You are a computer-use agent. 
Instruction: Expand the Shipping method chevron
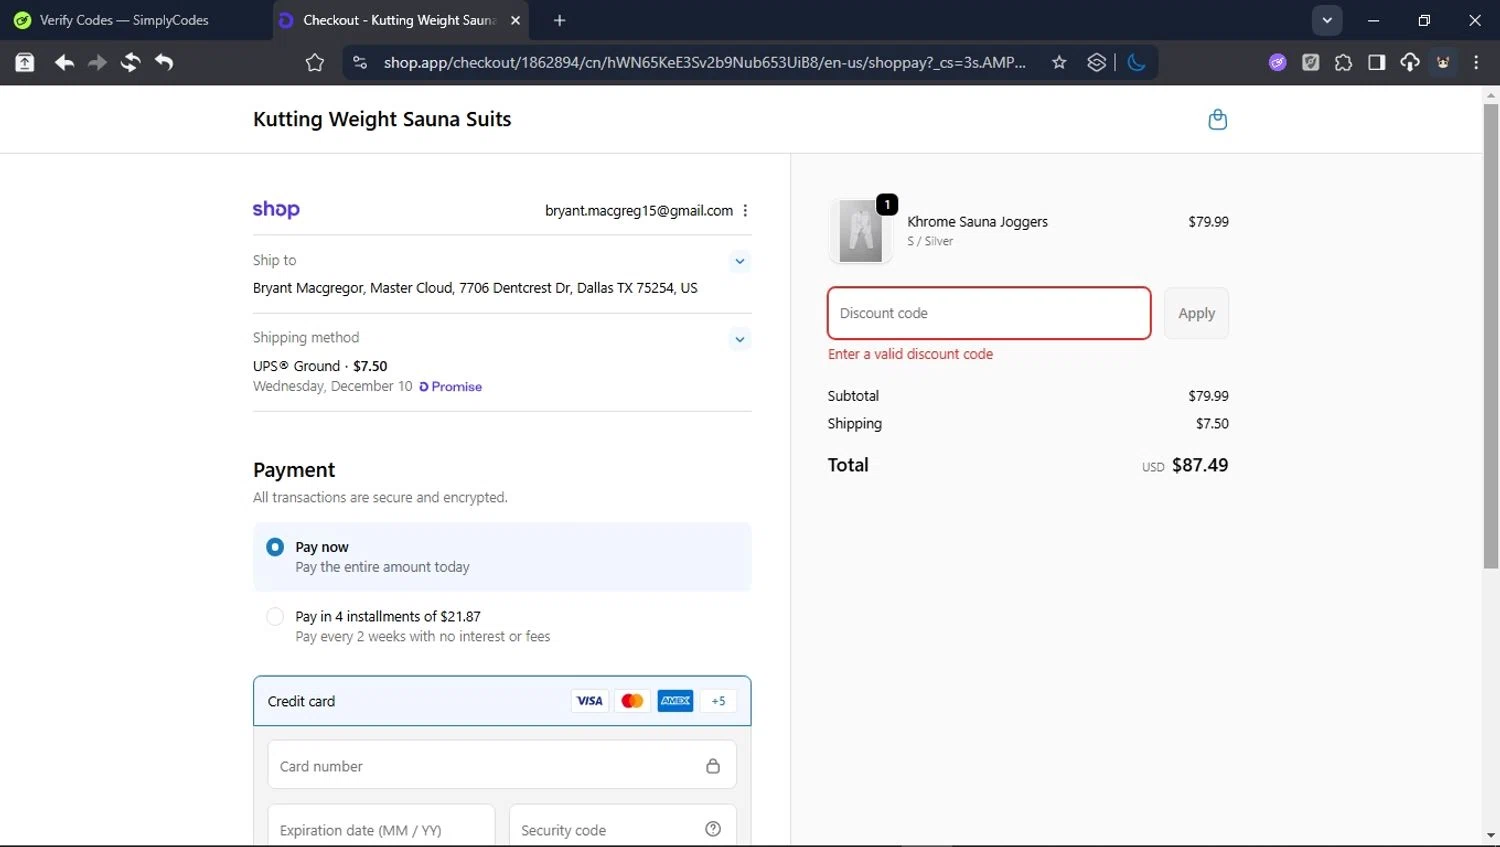click(x=740, y=339)
